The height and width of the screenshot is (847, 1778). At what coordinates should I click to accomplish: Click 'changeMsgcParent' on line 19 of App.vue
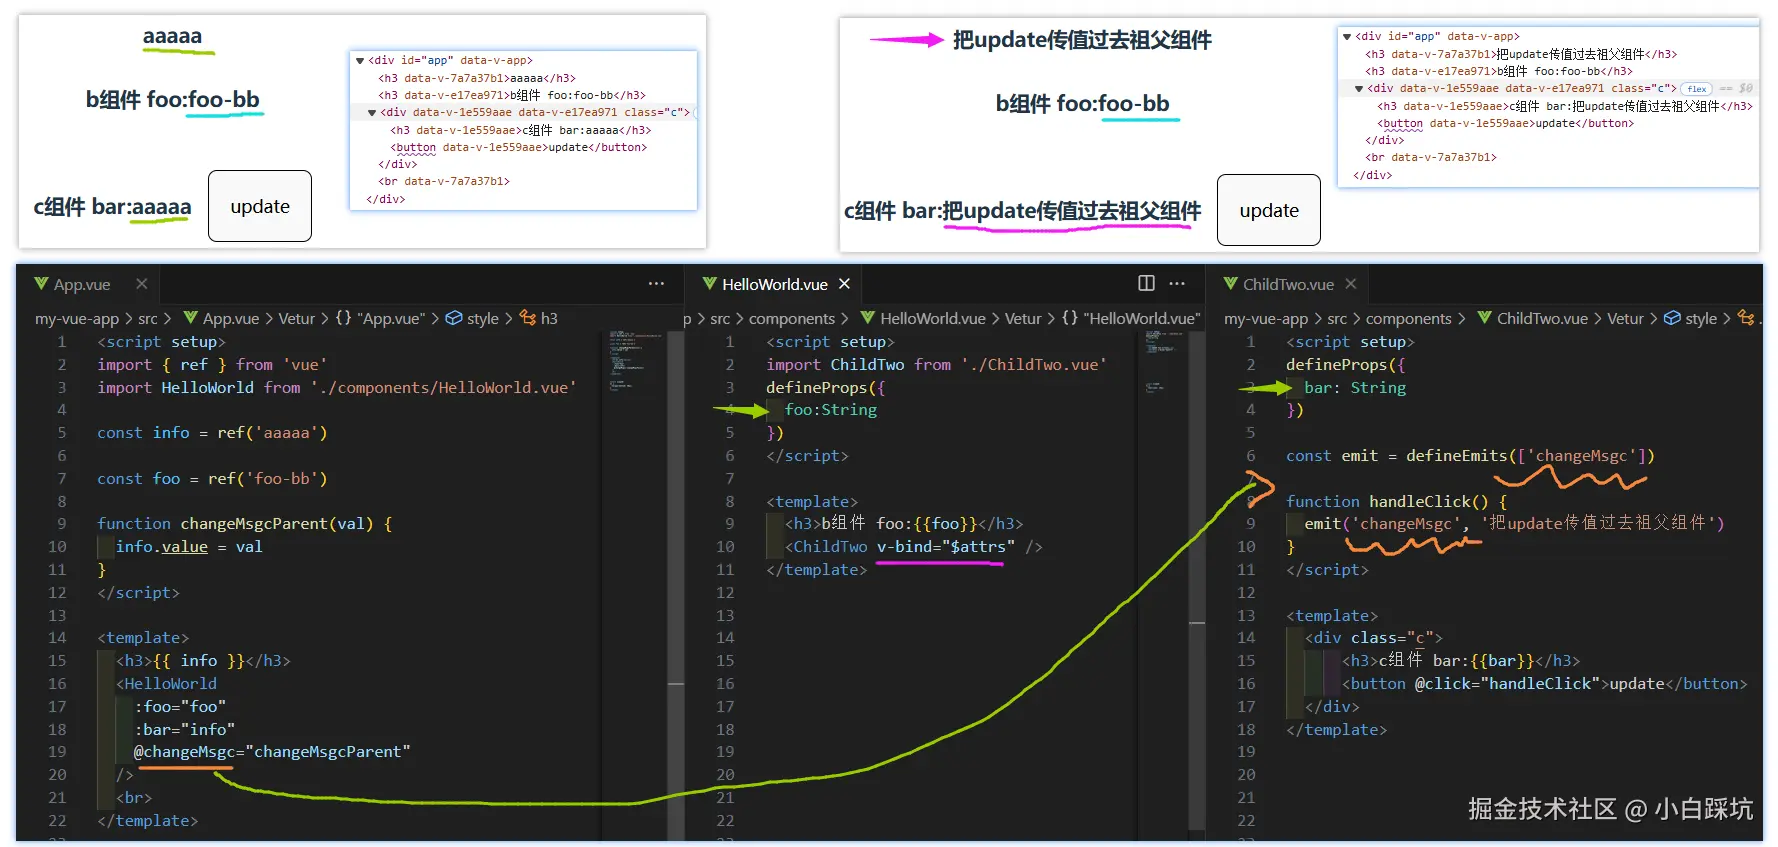(x=327, y=751)
